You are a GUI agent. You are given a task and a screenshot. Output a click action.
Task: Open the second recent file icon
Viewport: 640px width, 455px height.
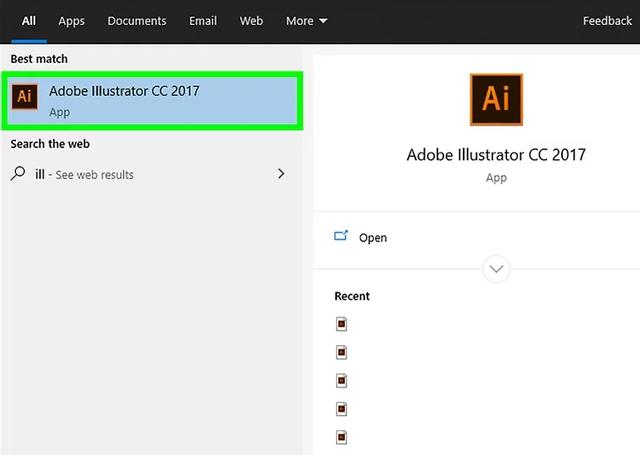click(342, 352)
